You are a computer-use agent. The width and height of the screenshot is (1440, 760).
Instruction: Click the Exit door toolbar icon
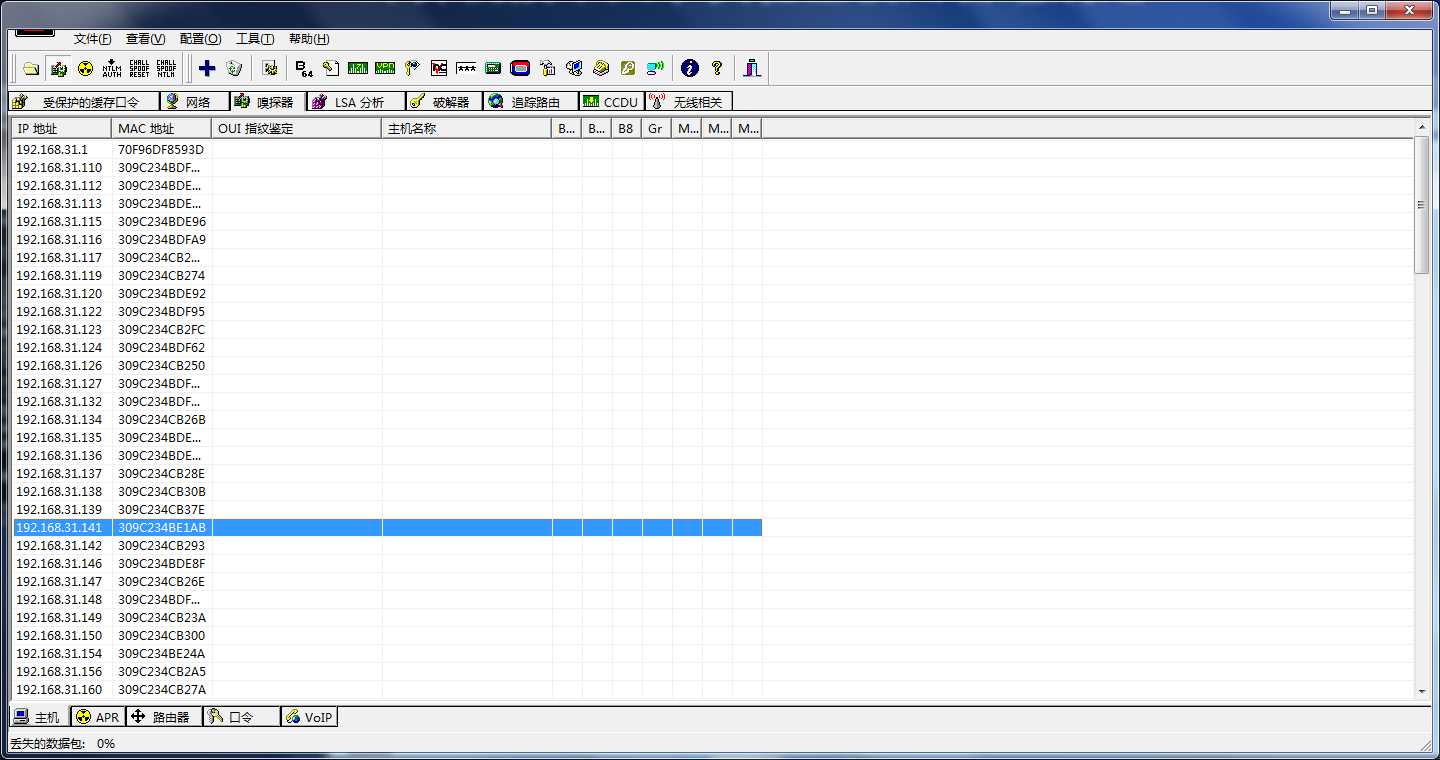click(x=752, y=68)
